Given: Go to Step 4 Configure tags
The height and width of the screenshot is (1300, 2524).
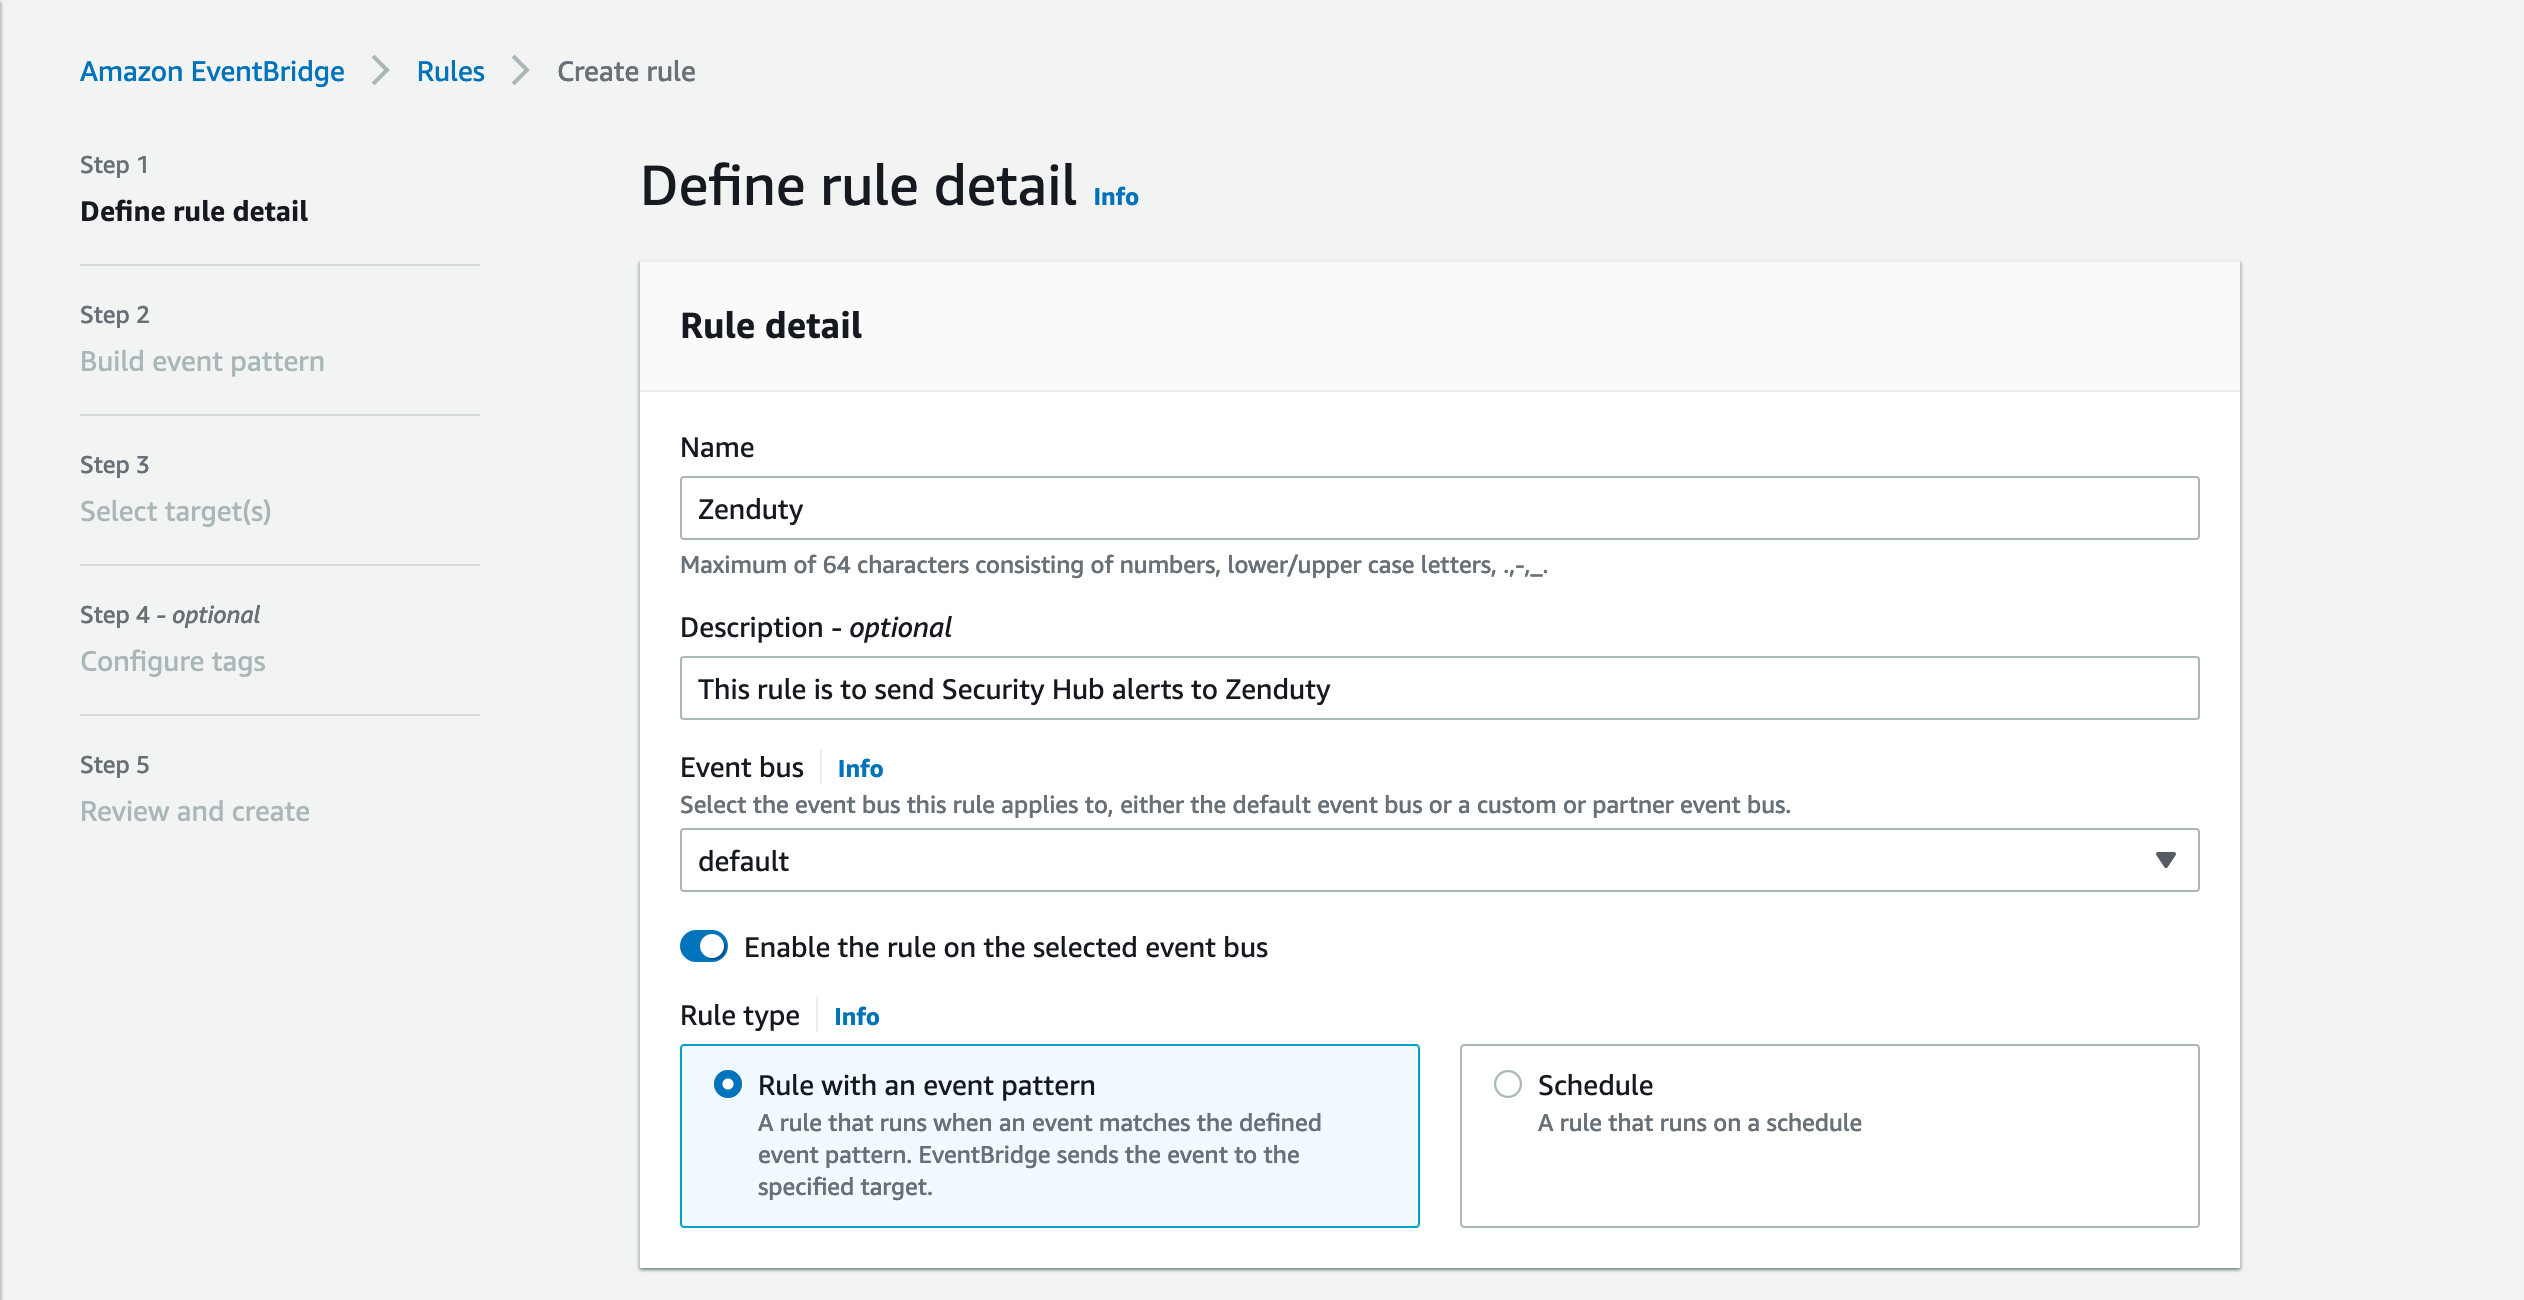Looking at the screenshot, I should (x=172, y=661).
